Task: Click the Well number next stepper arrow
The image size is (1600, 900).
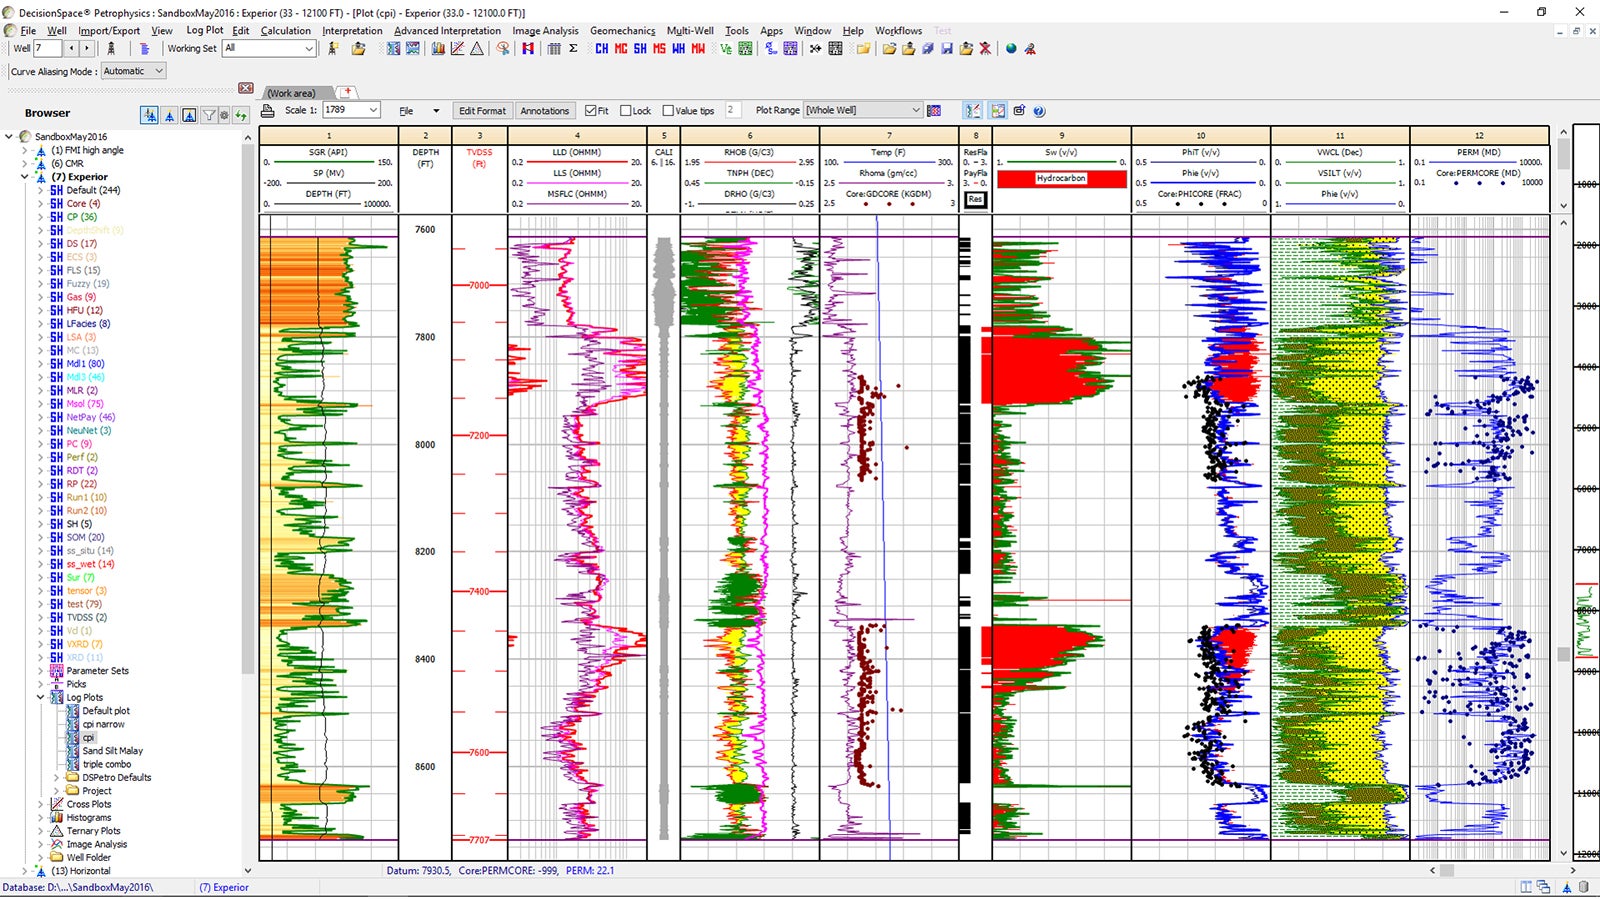Action: click(x=87, y=48)
